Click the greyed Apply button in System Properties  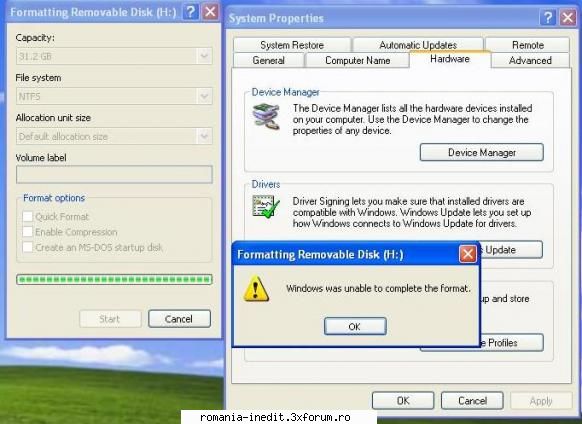click(541, 401)
